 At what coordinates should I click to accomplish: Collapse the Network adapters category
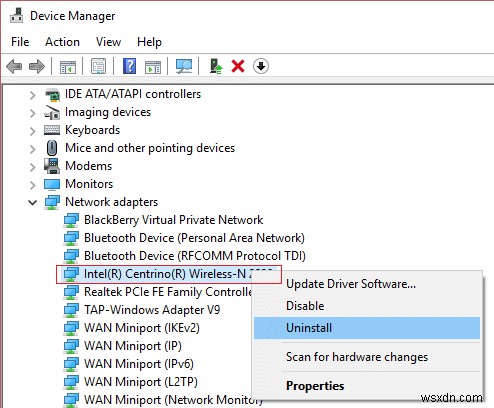[x=32, y=202]
